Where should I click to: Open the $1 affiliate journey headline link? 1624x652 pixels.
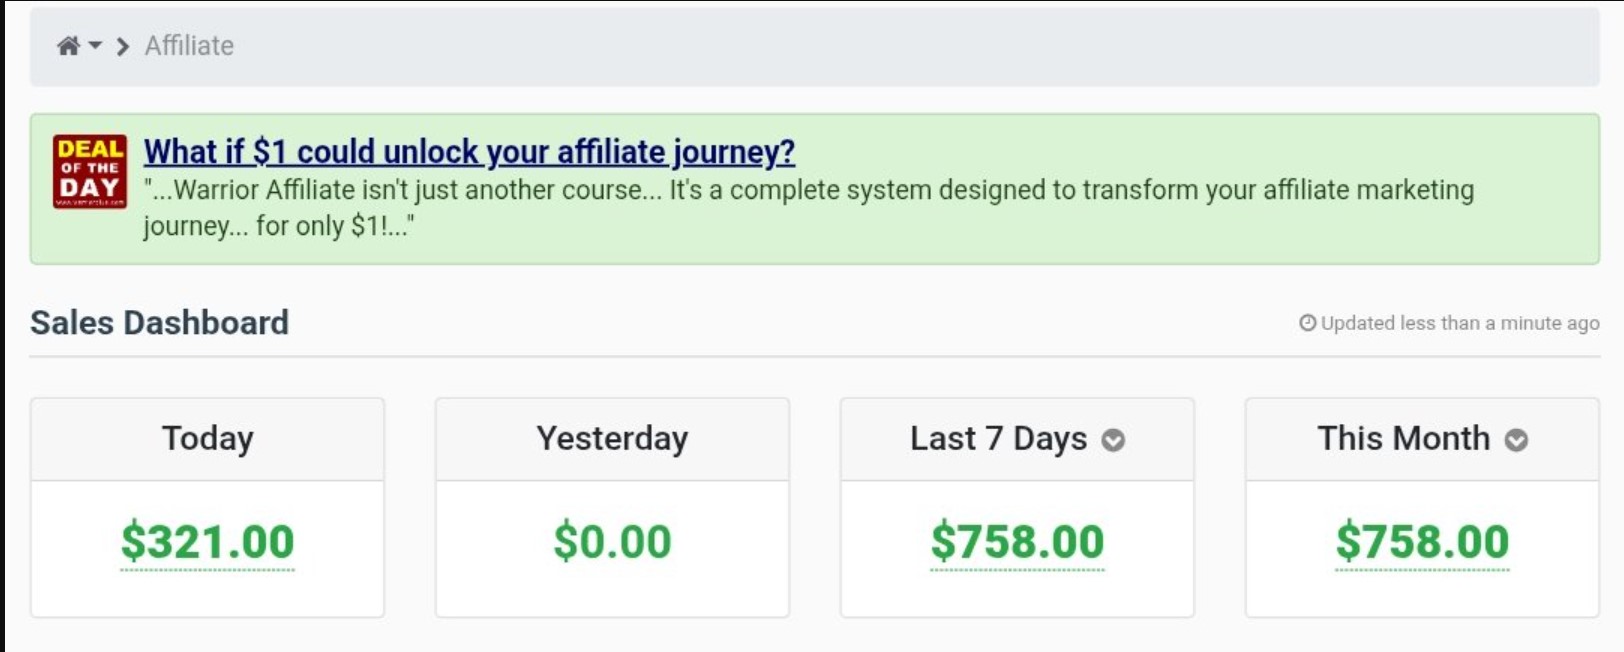coord(469,152)
